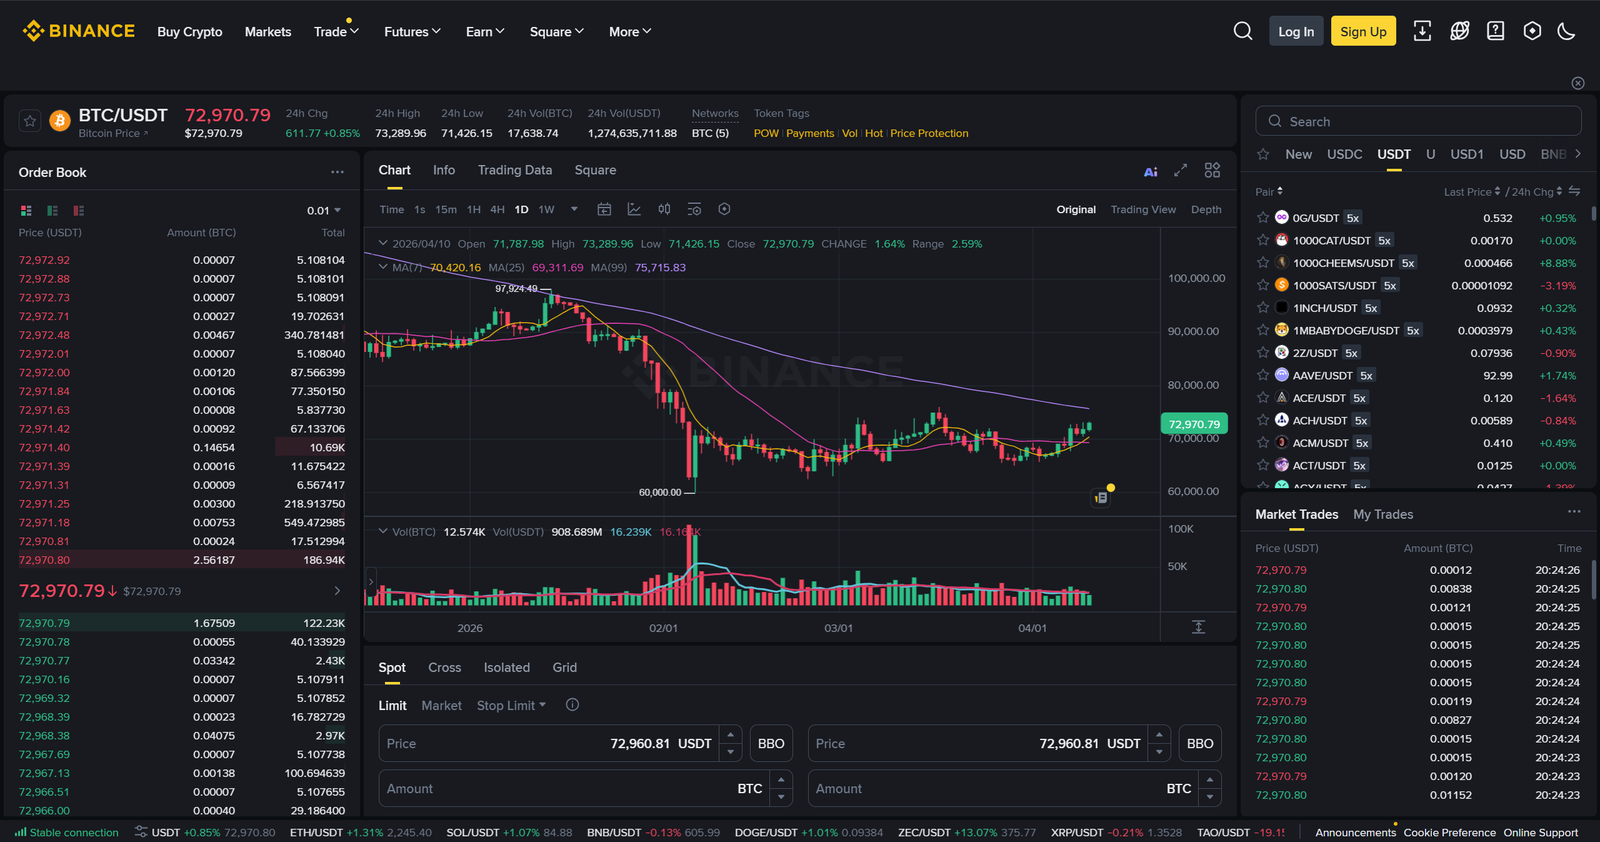
Task: Go to the Markets page
Action: 268,32
